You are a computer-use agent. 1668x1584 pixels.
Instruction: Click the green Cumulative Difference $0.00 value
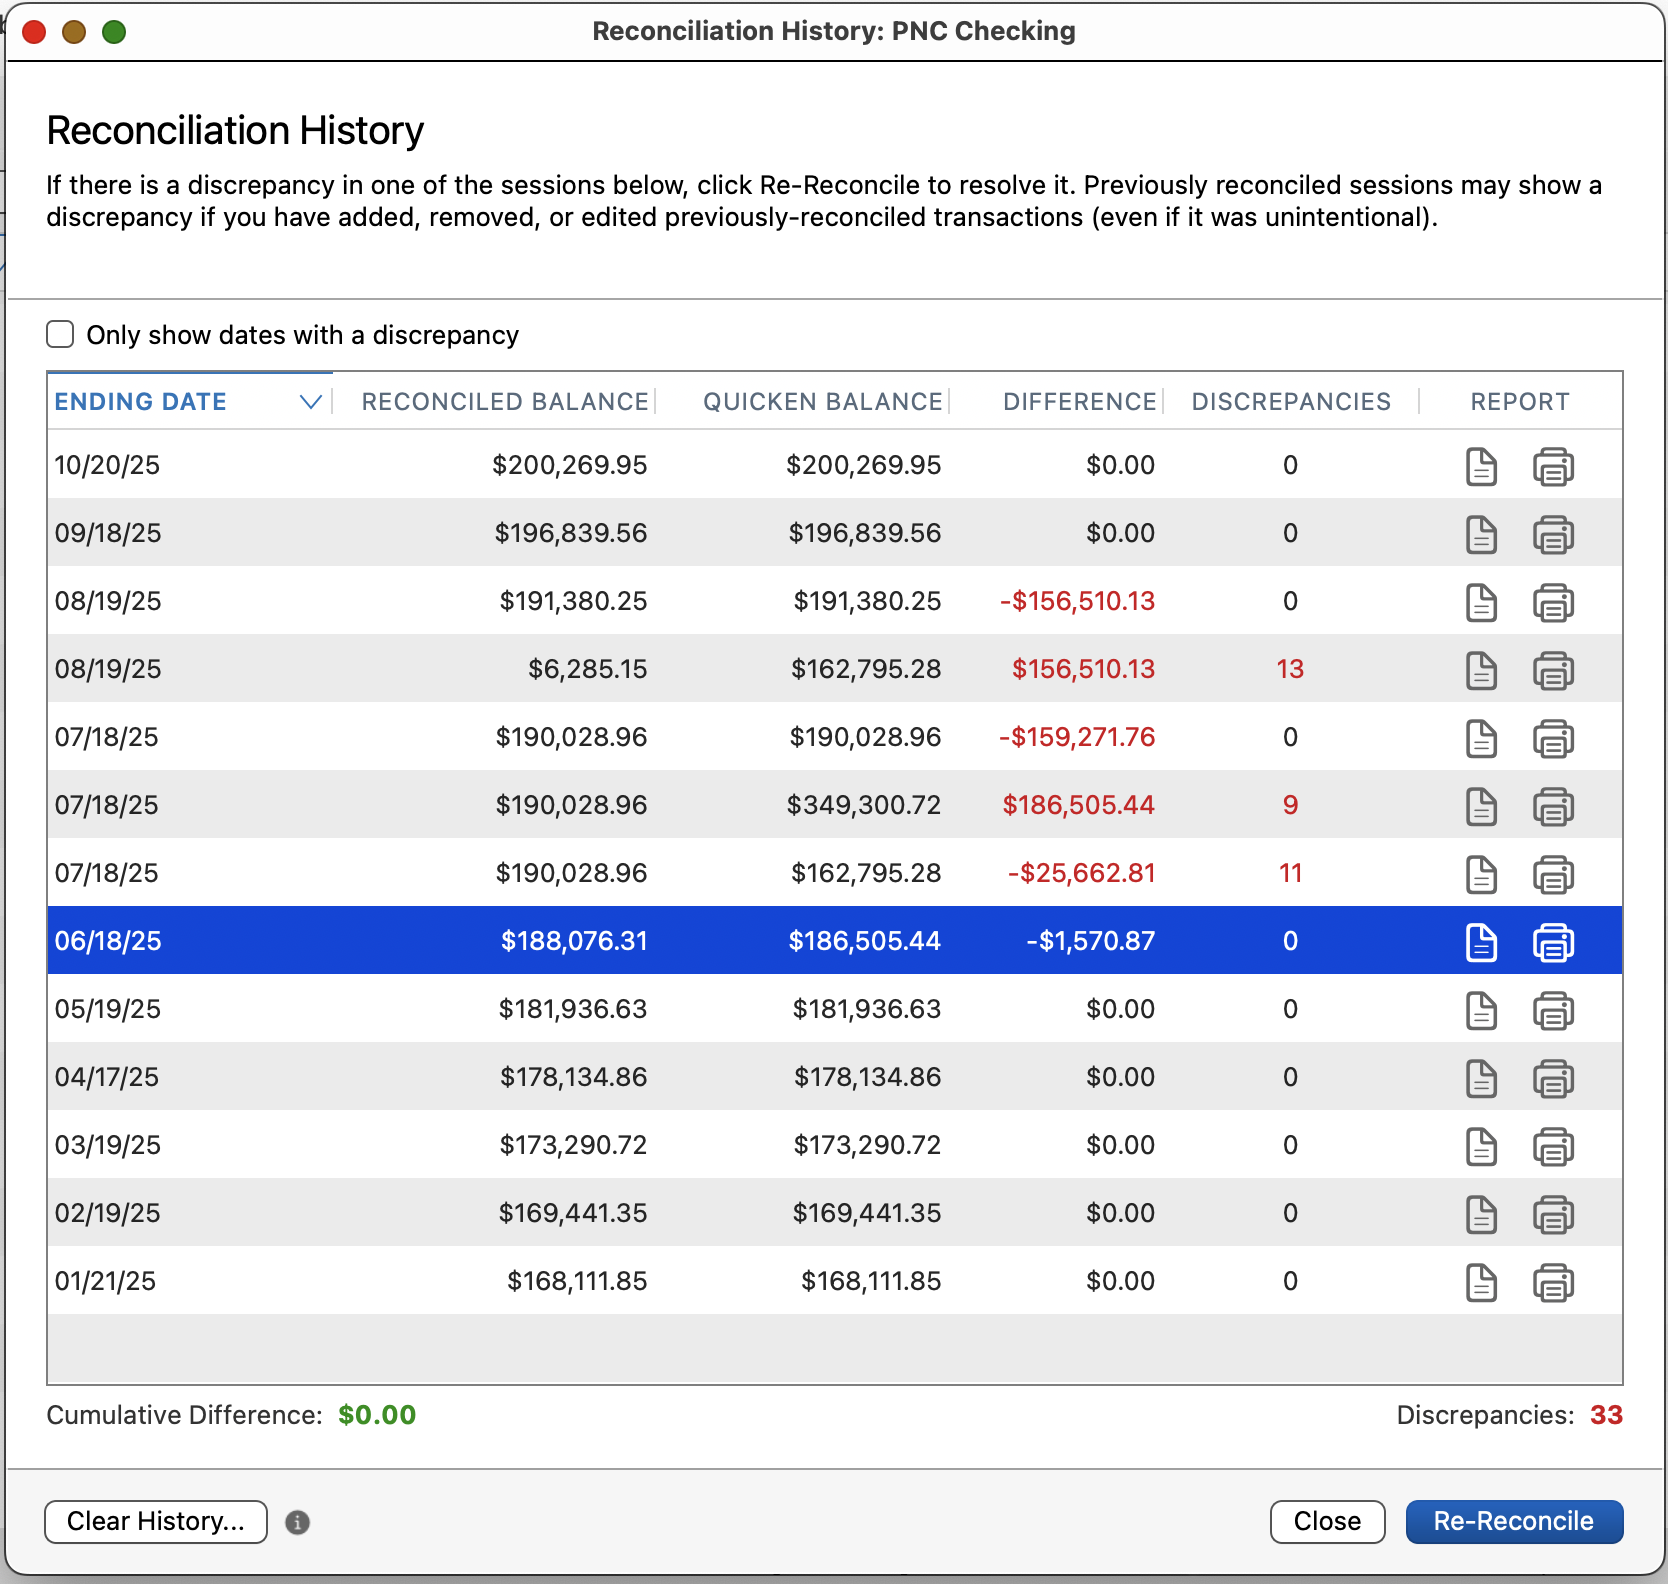click(x=377, y=1415)
